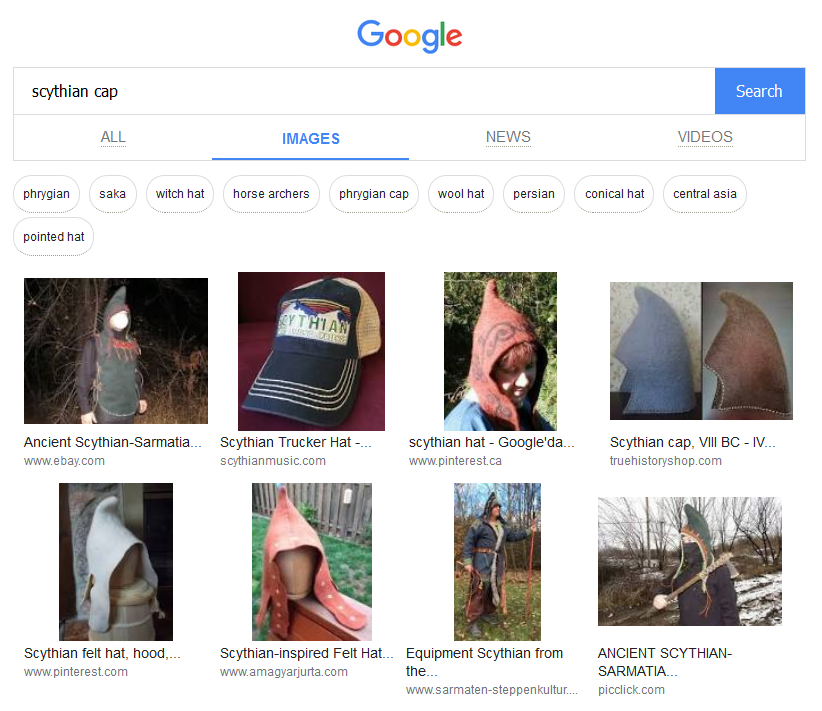Open the Equipment Scythian from the... link
The image size is (822, 711).
[484, 662]
